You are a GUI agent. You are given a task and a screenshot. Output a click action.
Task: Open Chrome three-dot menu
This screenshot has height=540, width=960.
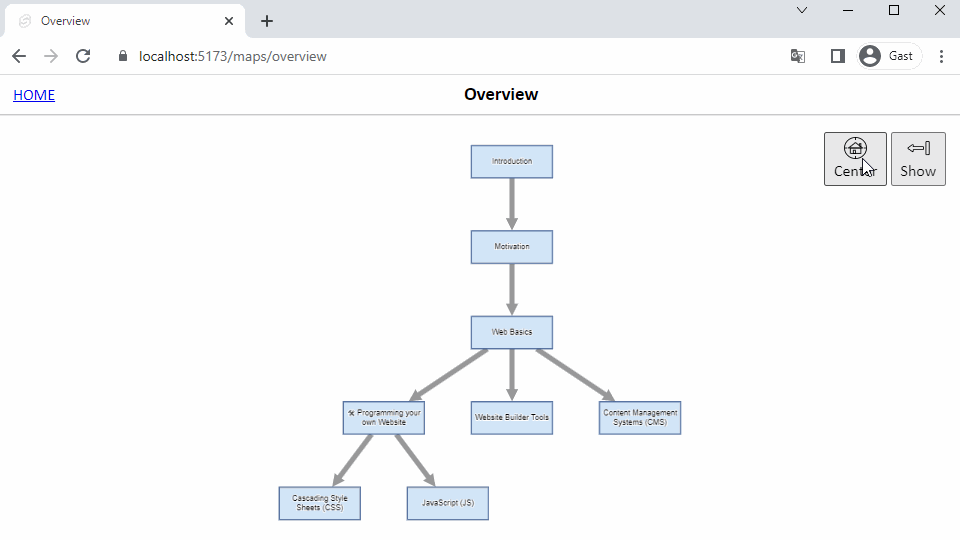click(x=941, y=56)
